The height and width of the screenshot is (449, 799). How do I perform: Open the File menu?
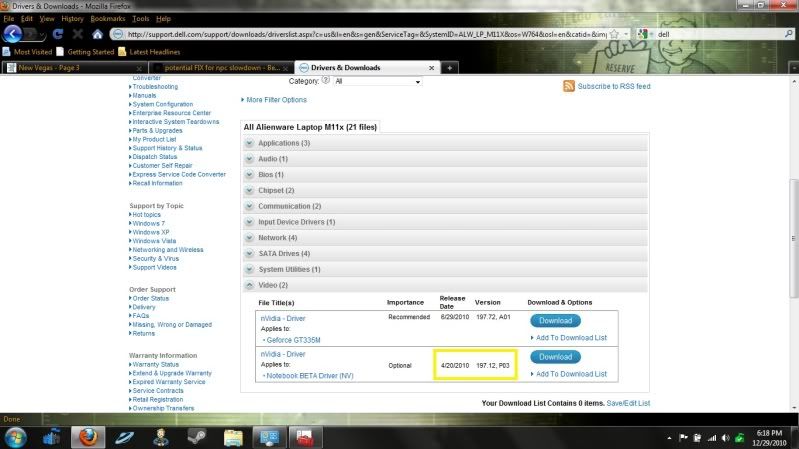click(x=9, y=19)
